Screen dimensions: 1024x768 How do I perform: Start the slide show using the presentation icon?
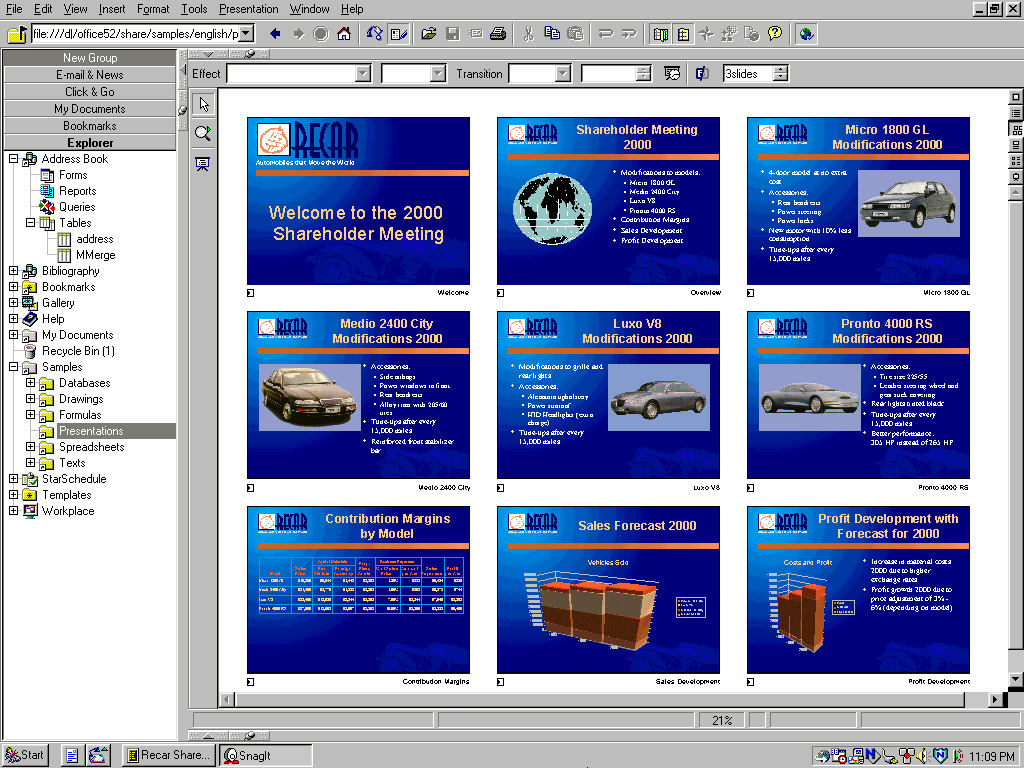203,162
